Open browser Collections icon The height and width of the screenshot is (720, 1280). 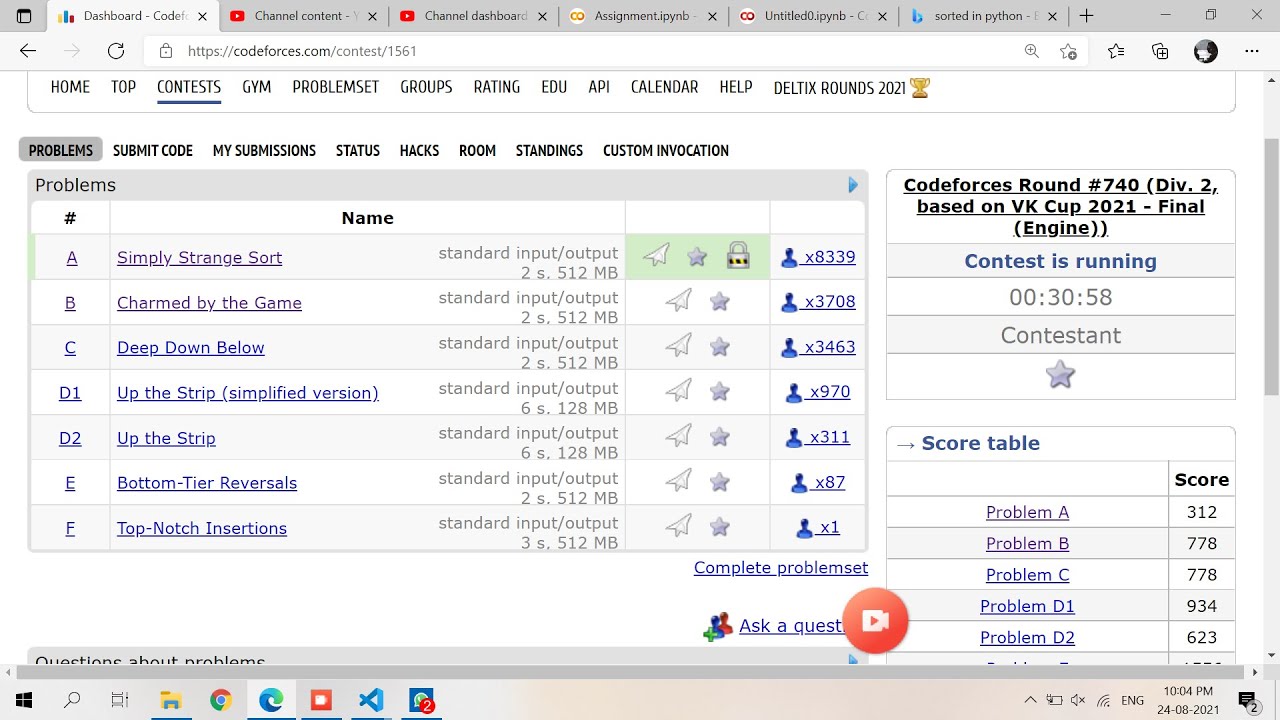1160,51
